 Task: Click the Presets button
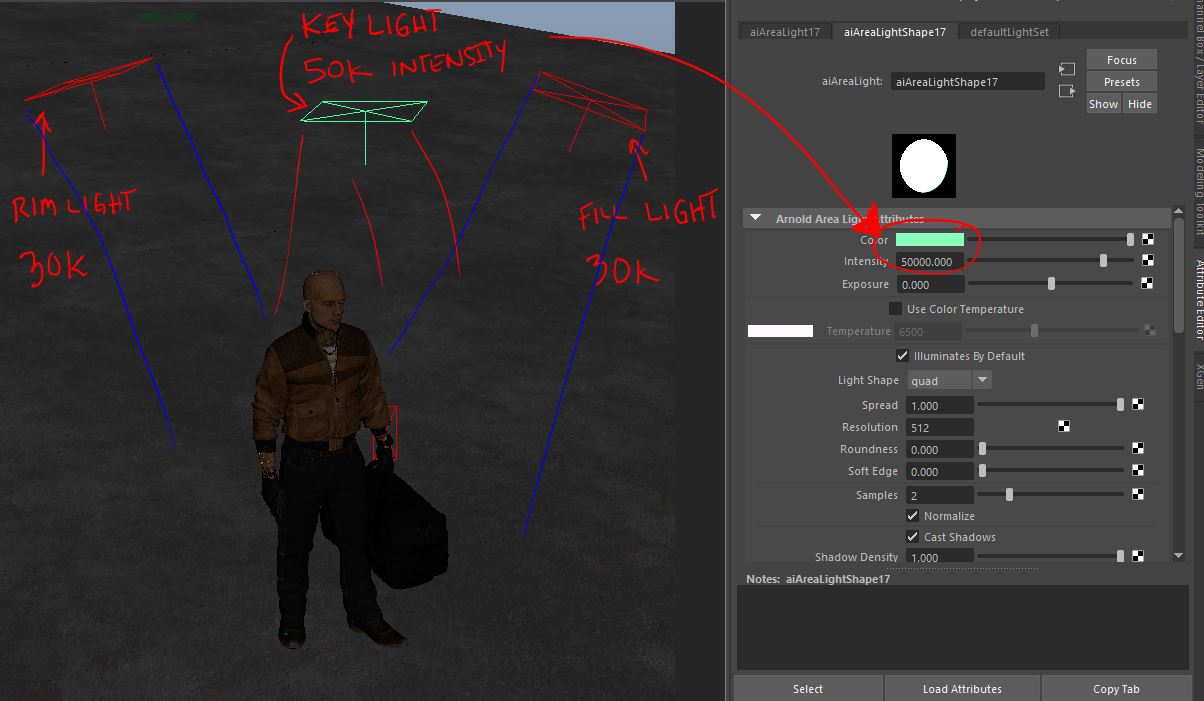click(x=1121, y=82)
